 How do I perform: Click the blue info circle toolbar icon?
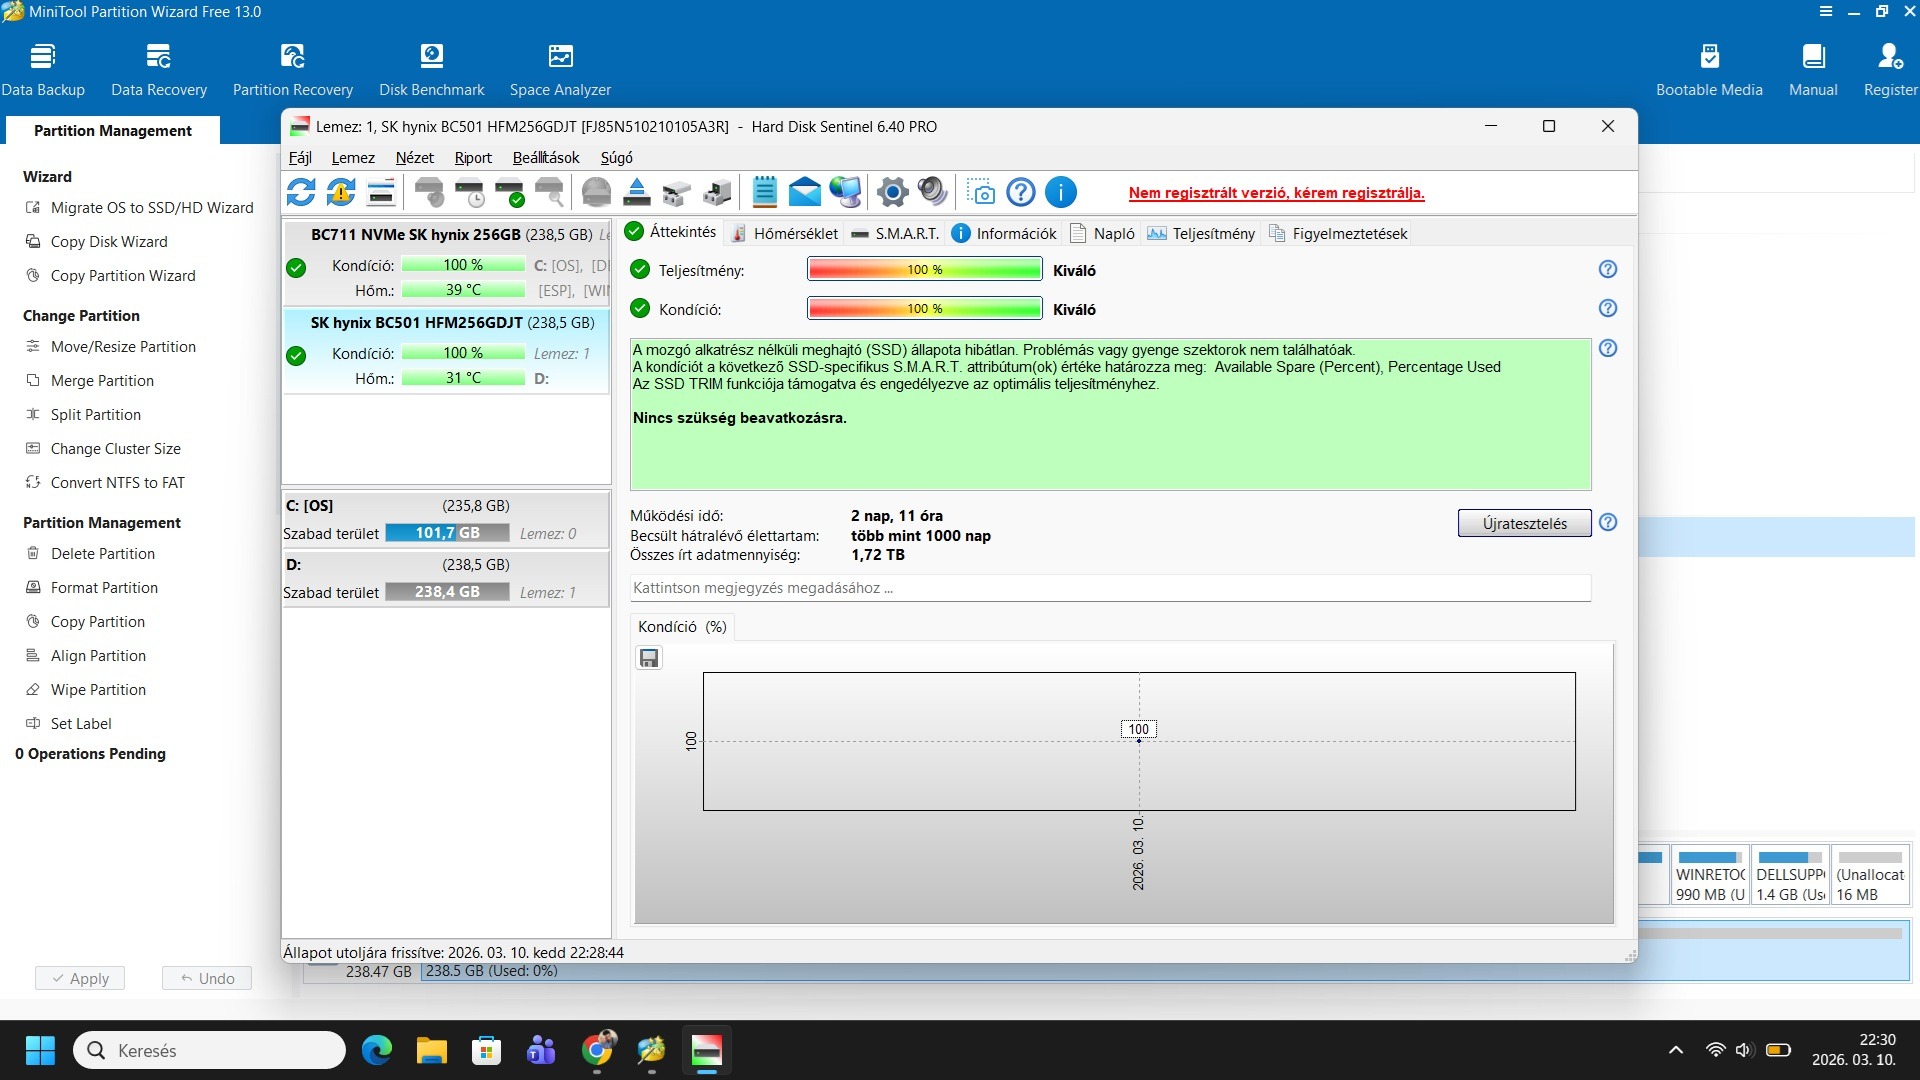(x=1060, y=192)
